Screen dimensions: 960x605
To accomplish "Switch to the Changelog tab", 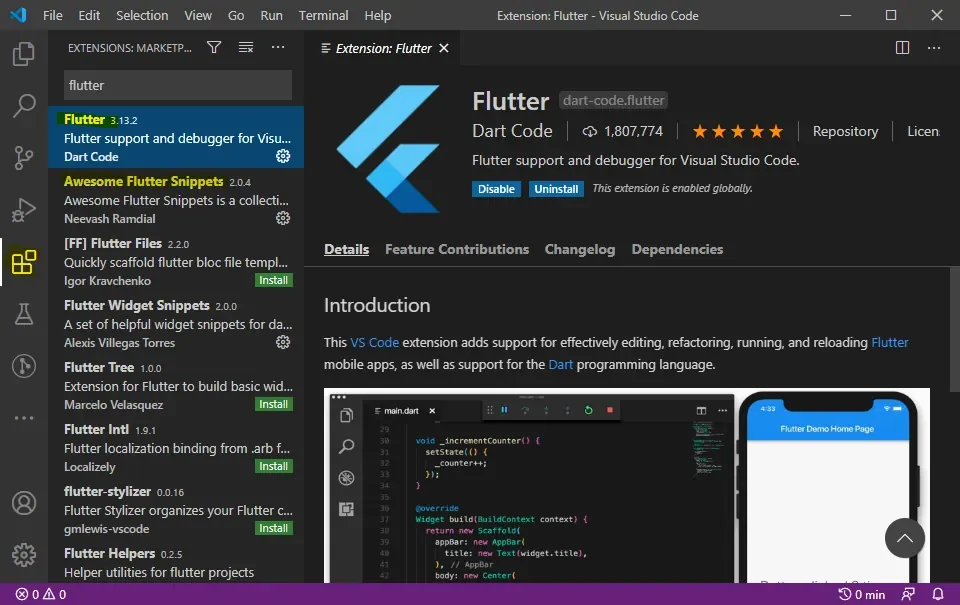I will pyautogui.click(x=580, y=249).
